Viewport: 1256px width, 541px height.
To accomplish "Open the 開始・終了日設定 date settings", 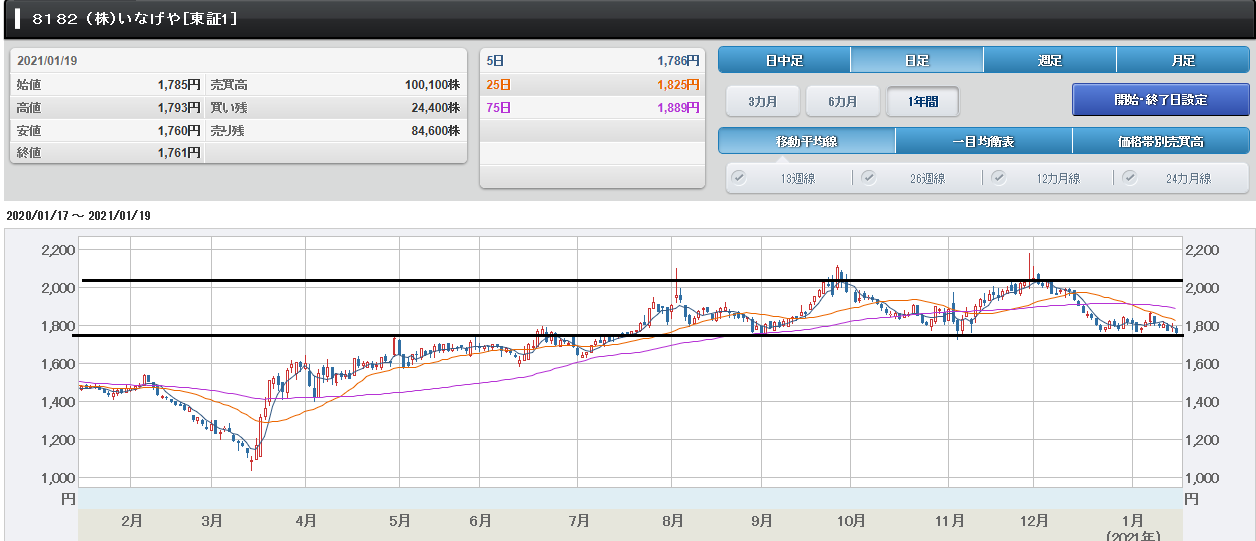I will pos(1160,100).
